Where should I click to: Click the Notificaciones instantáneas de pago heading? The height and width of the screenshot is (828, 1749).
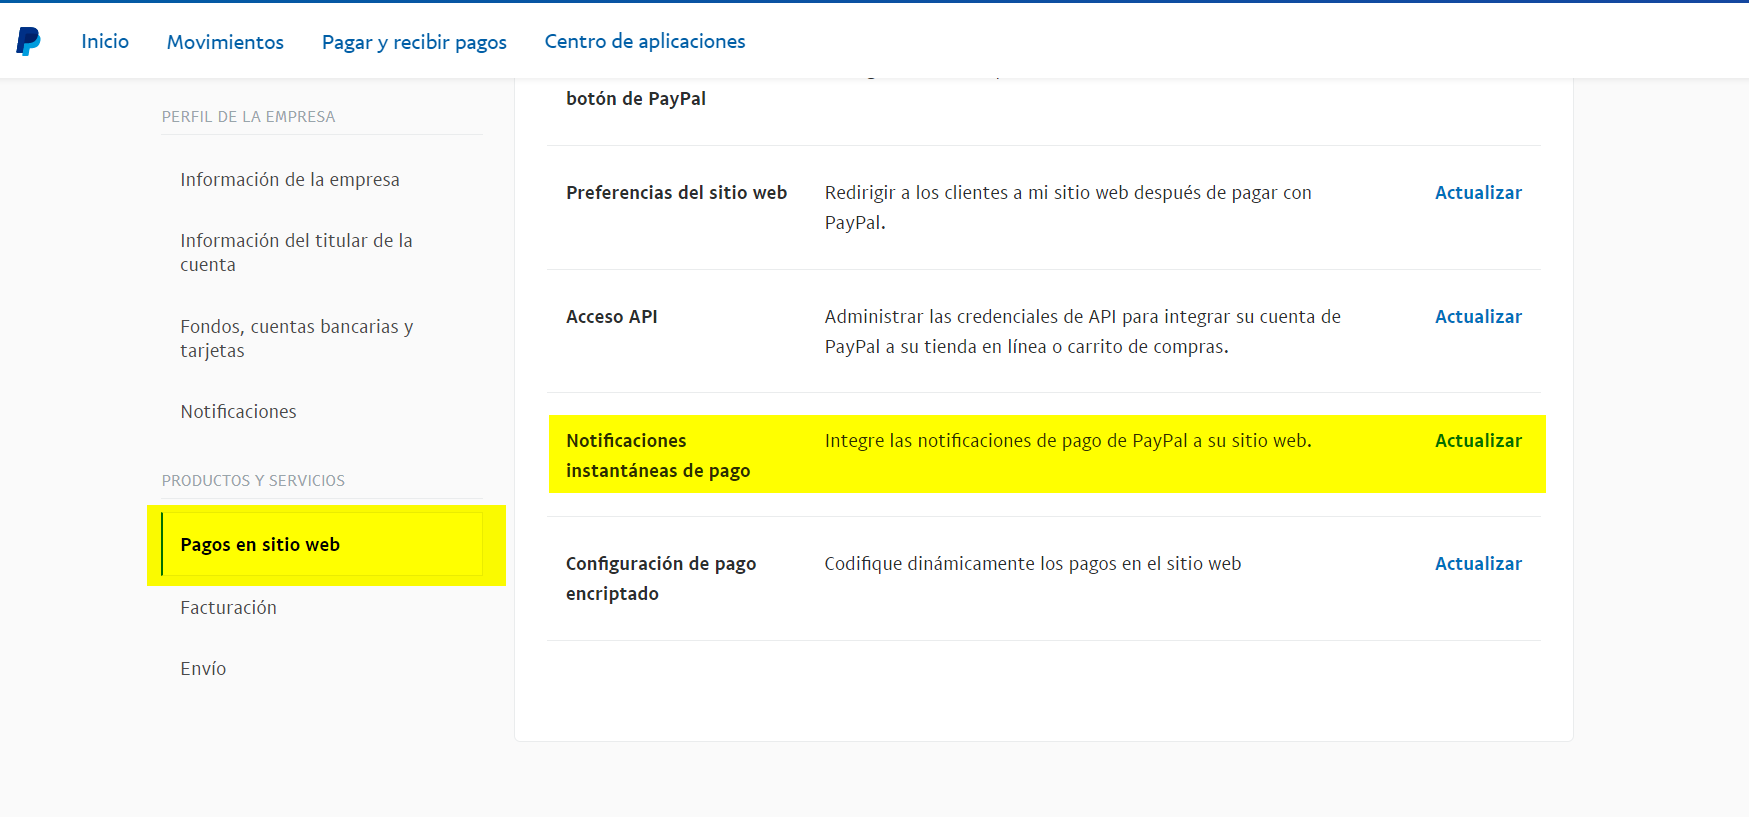tap(658, 456)
